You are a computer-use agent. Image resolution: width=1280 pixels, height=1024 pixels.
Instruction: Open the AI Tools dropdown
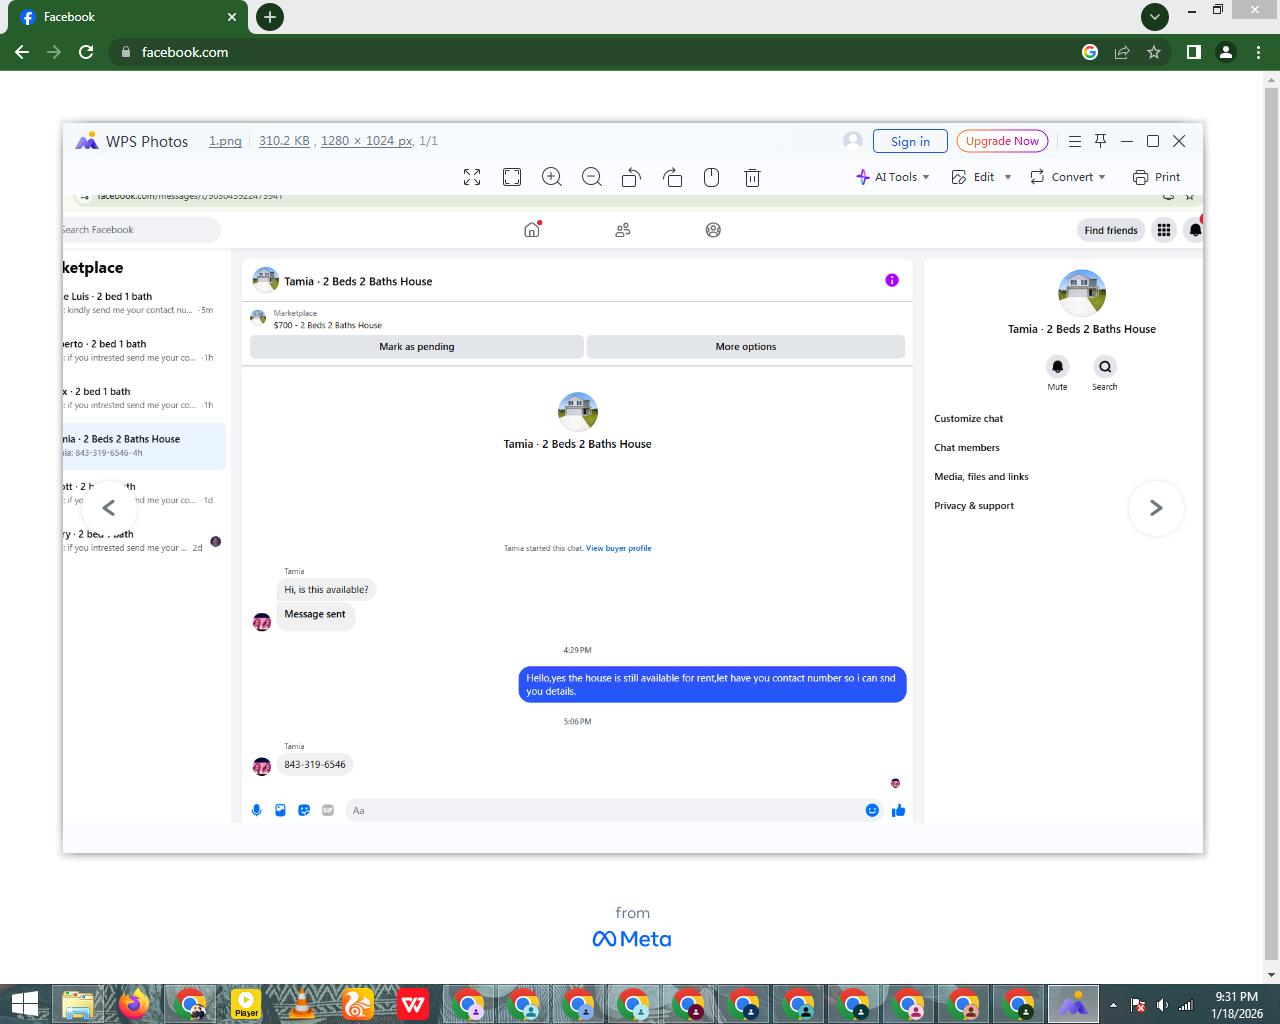tap(892, 177)
